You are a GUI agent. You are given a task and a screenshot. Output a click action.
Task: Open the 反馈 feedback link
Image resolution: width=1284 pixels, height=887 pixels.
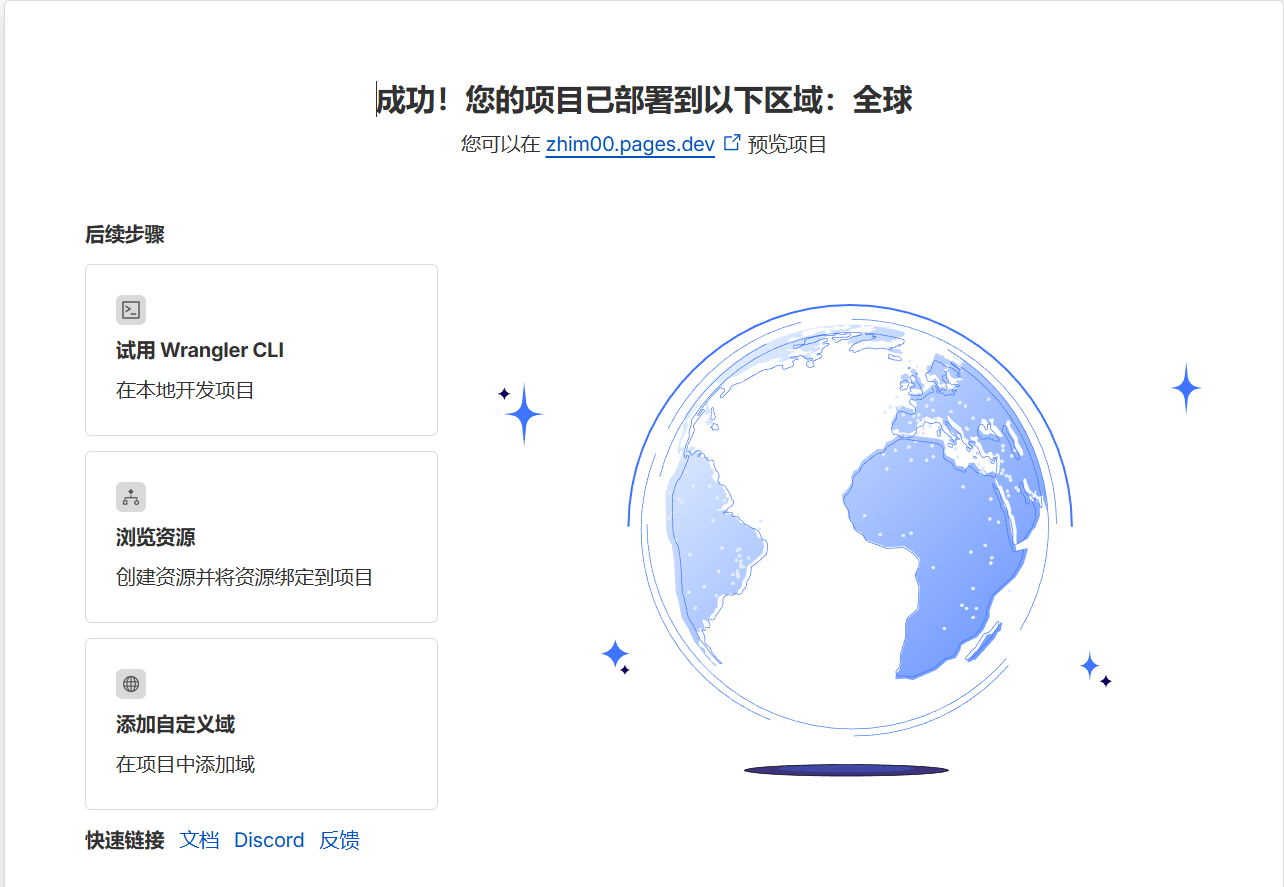(339, 840)
